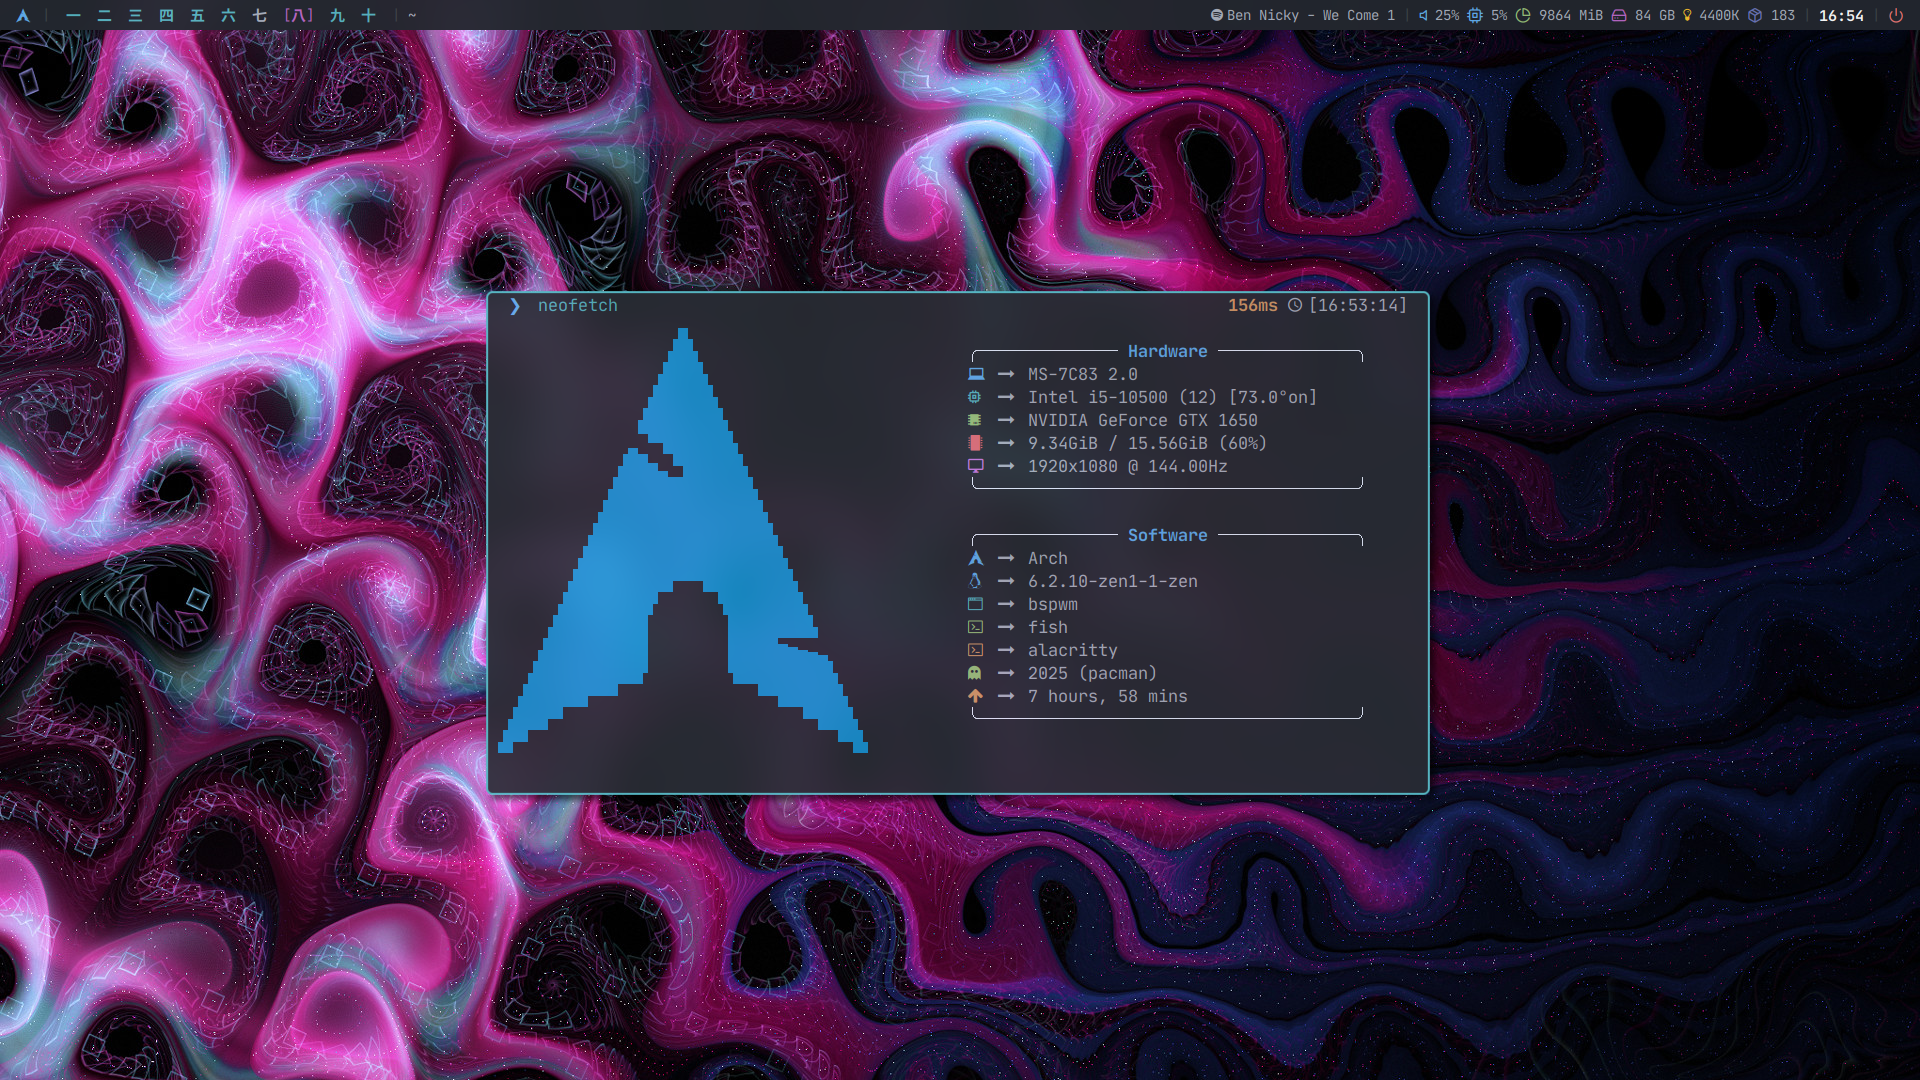This screenshot has height=1080, width=1920.
Task: Click the Ben Nicky song title
Action: (1310, 15)
